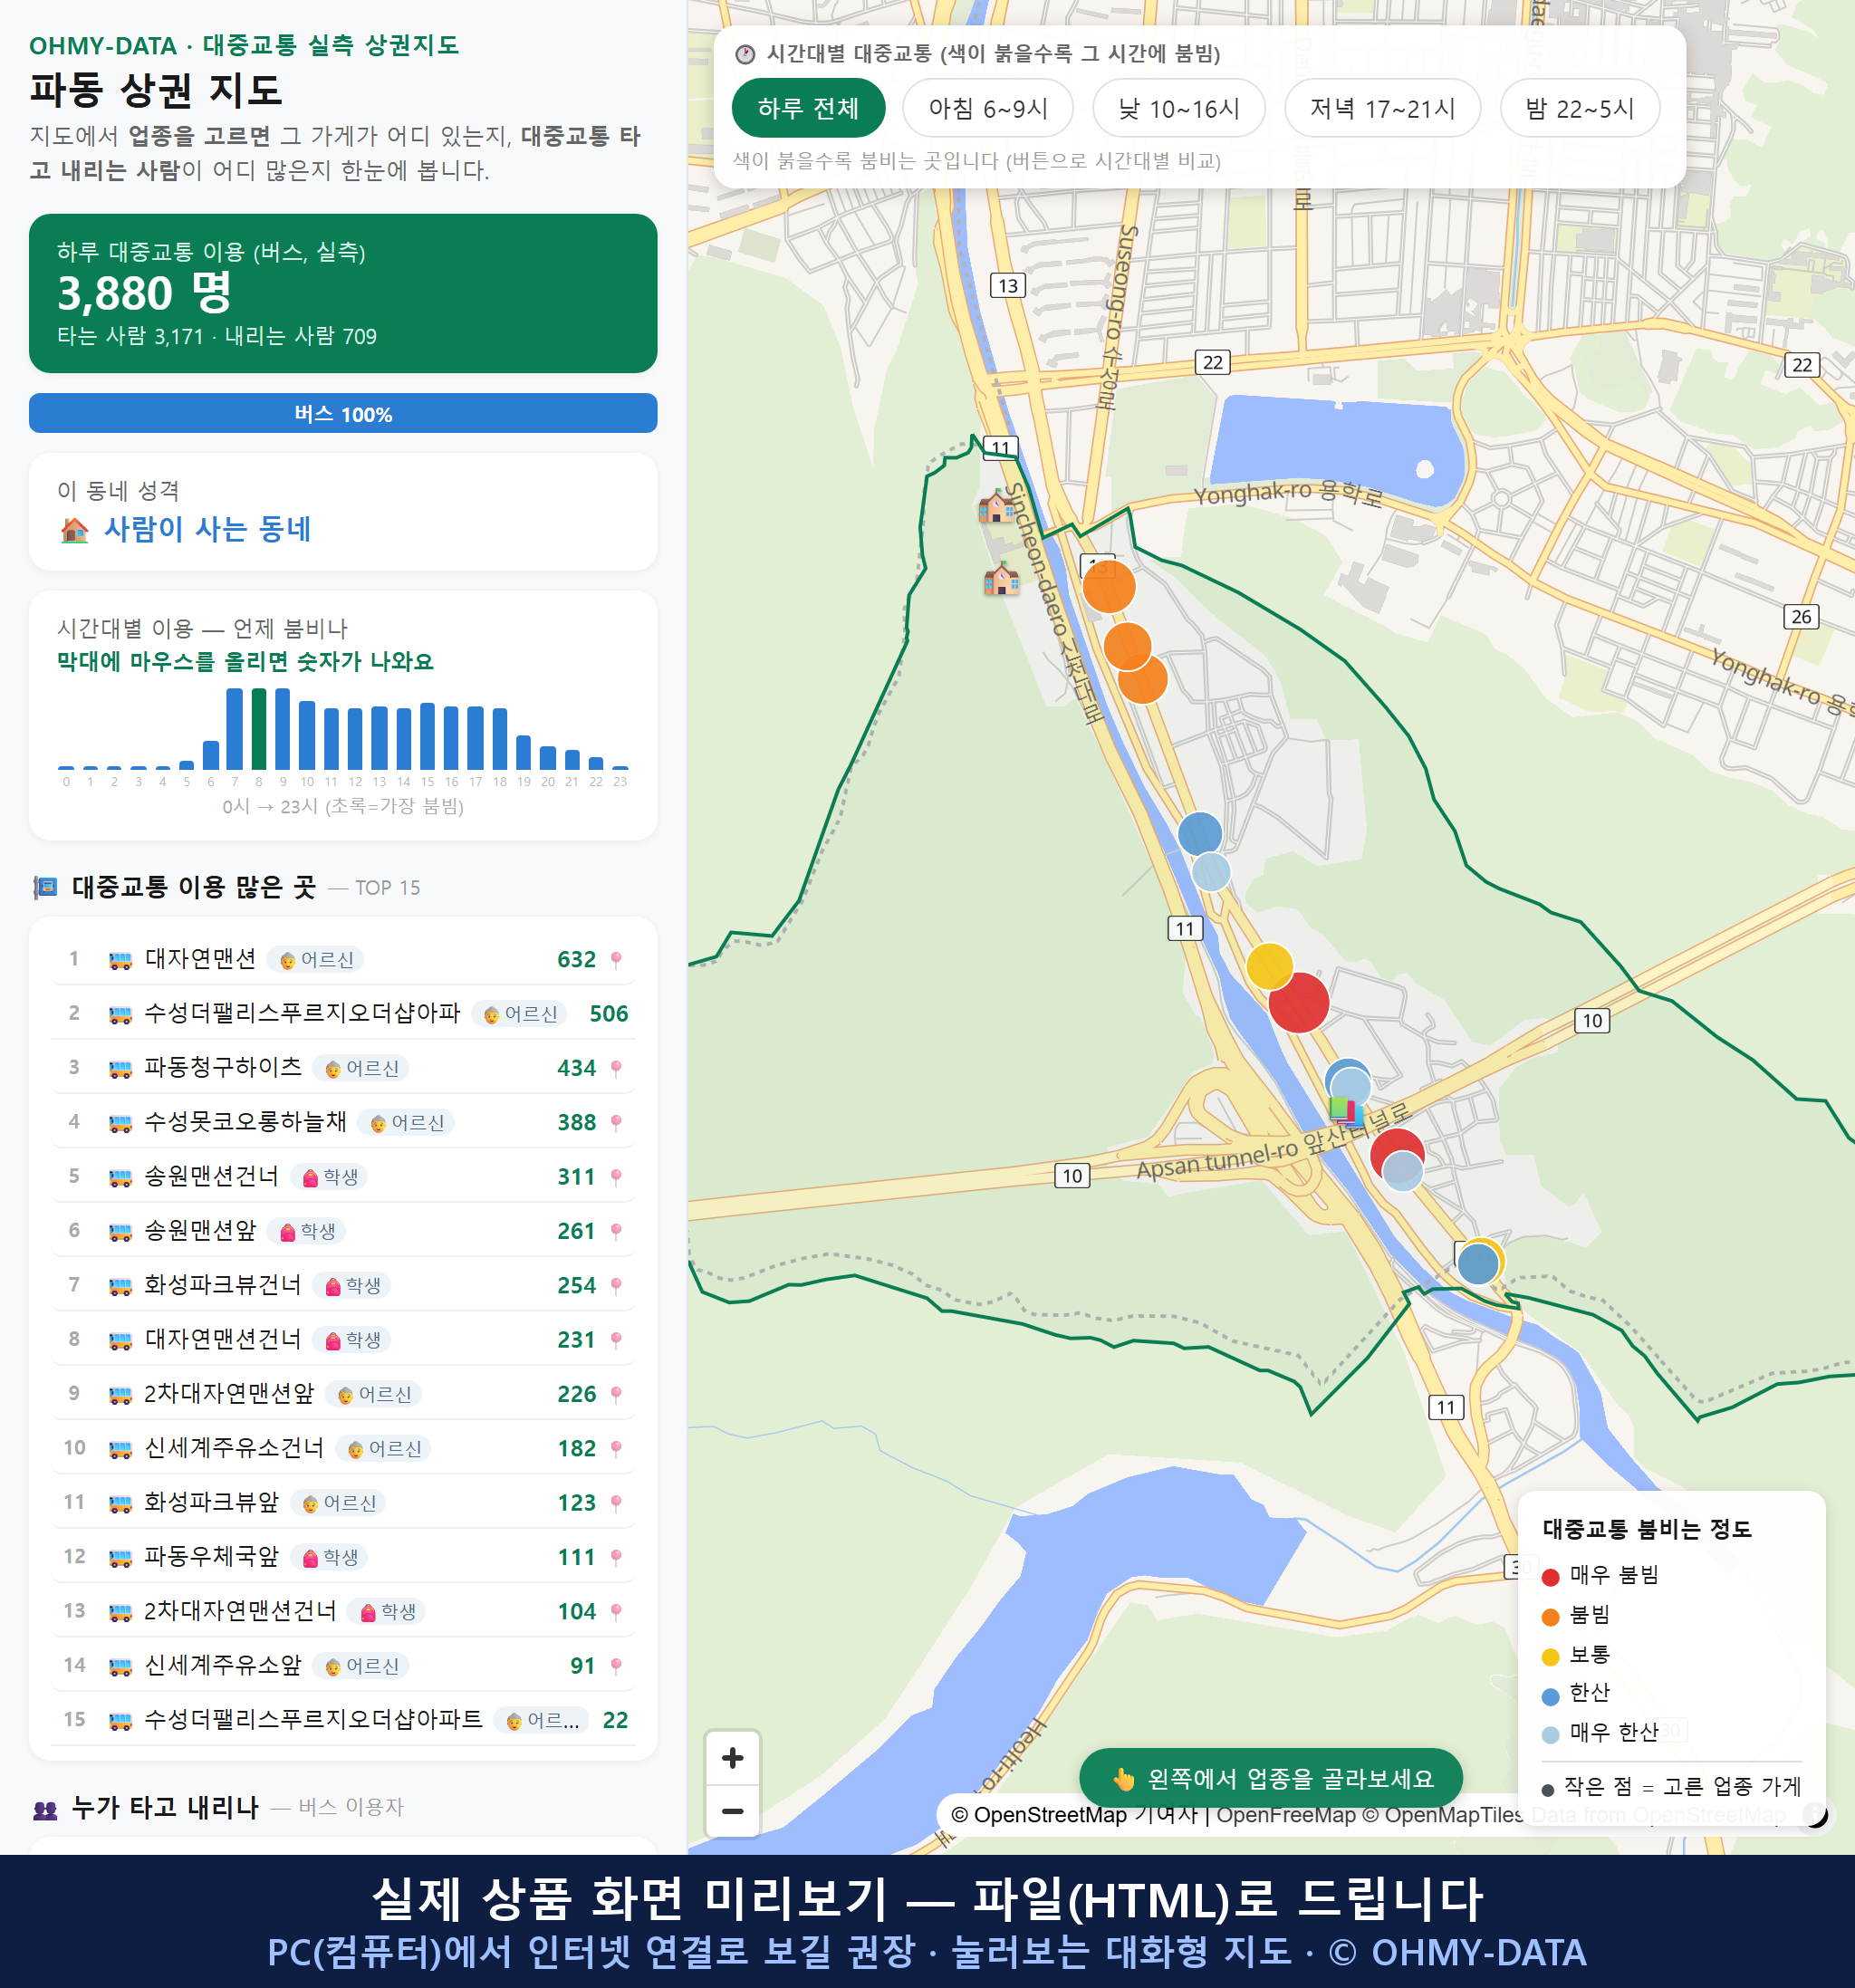Select the 송원맨션건너 311 list row
Screen dimensions: 1855x1988
(343, 1176)
